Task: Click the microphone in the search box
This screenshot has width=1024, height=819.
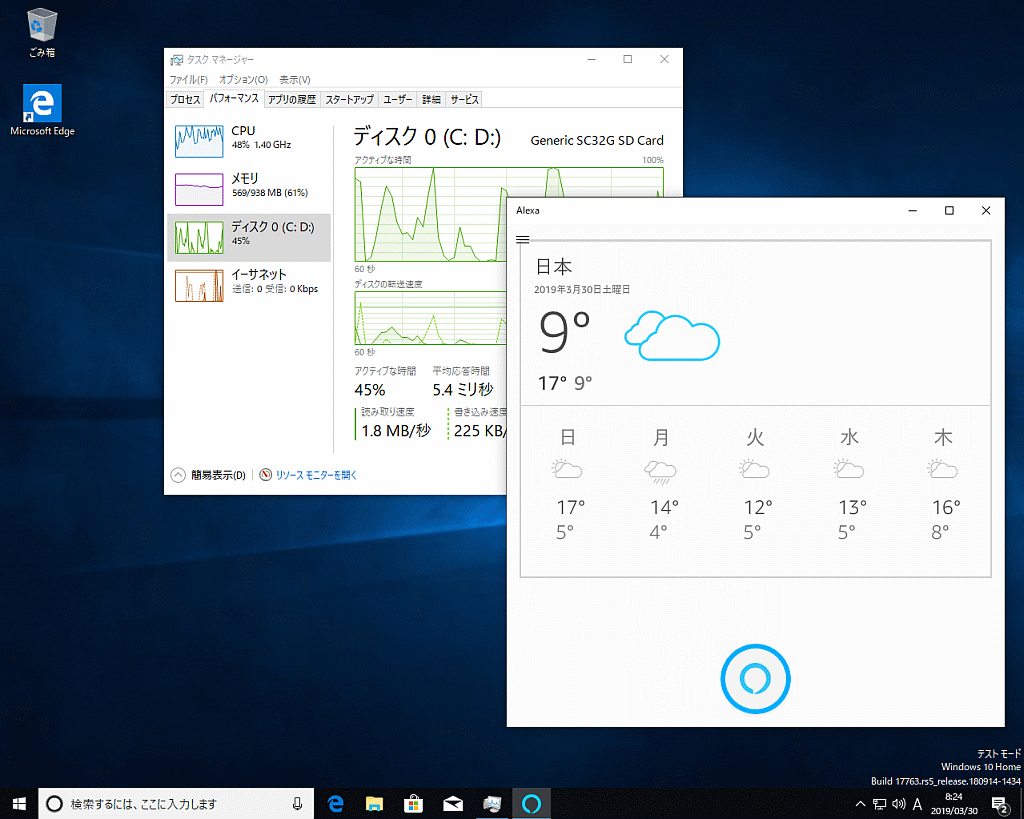Action: point(297,804)
